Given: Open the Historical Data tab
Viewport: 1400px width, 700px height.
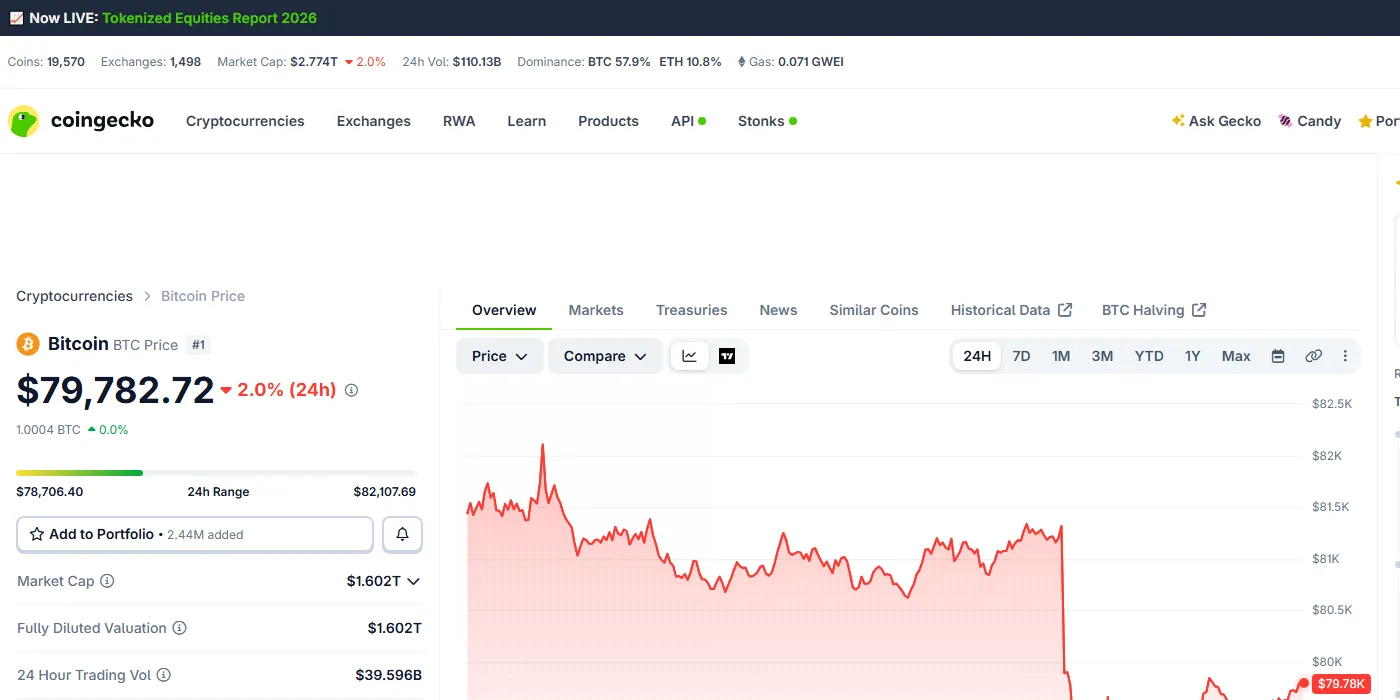Looking at the screenshot, I should pyautogui.click(x=1011, y=310).
